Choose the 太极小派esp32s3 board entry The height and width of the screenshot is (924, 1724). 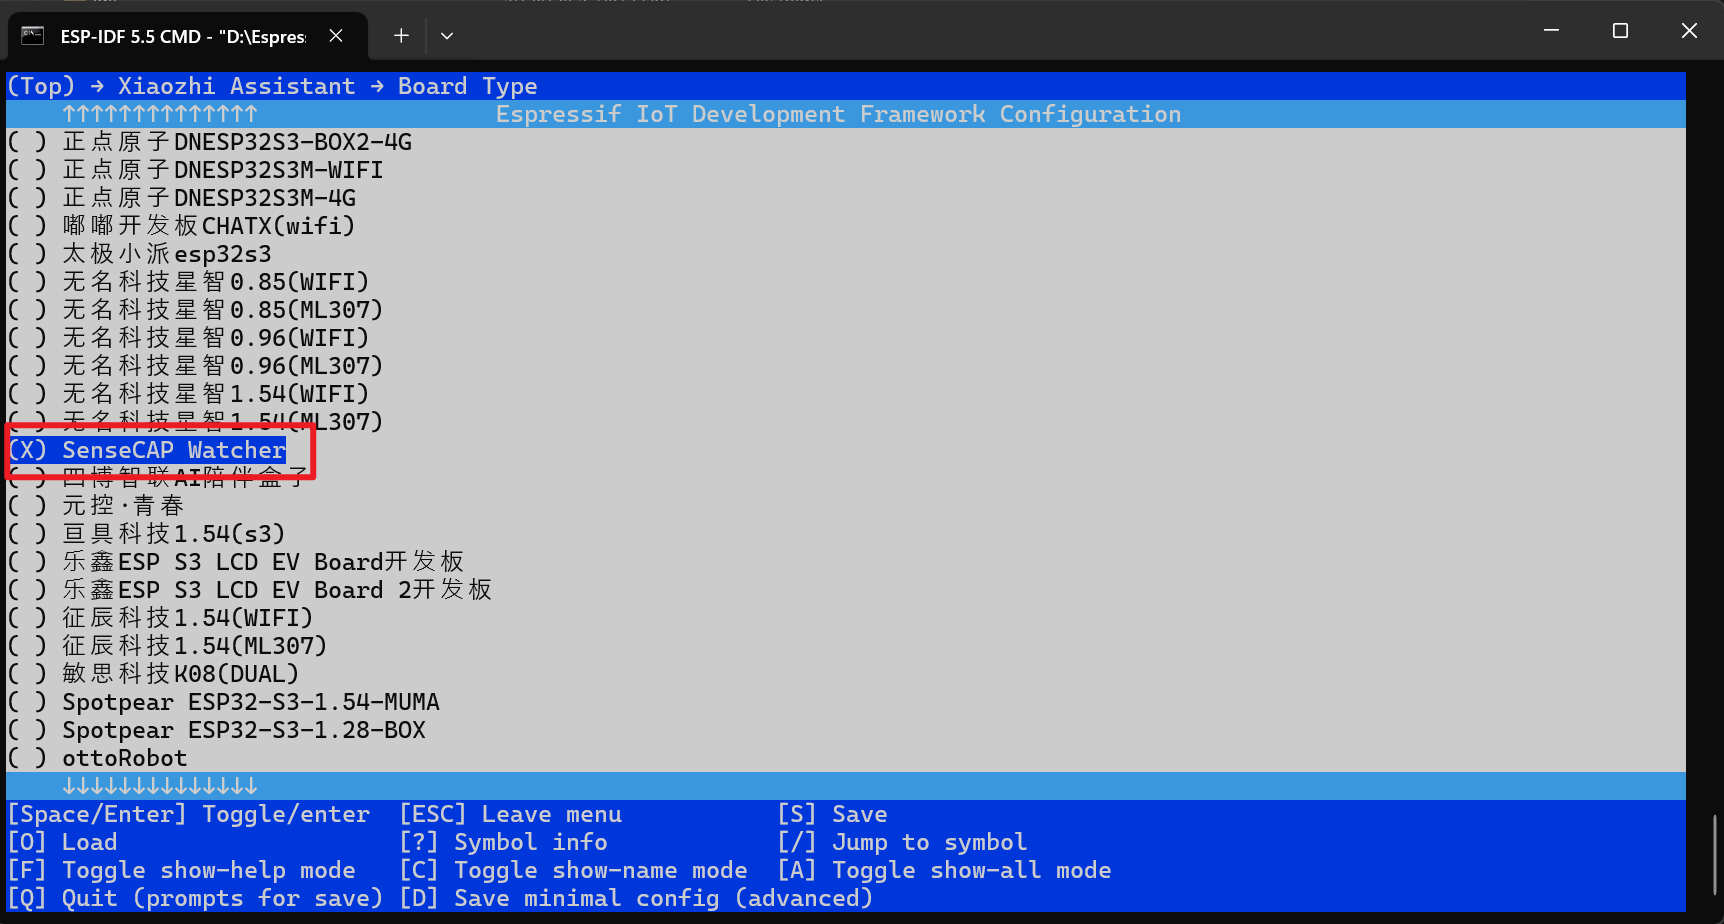[x=166, y=254]
